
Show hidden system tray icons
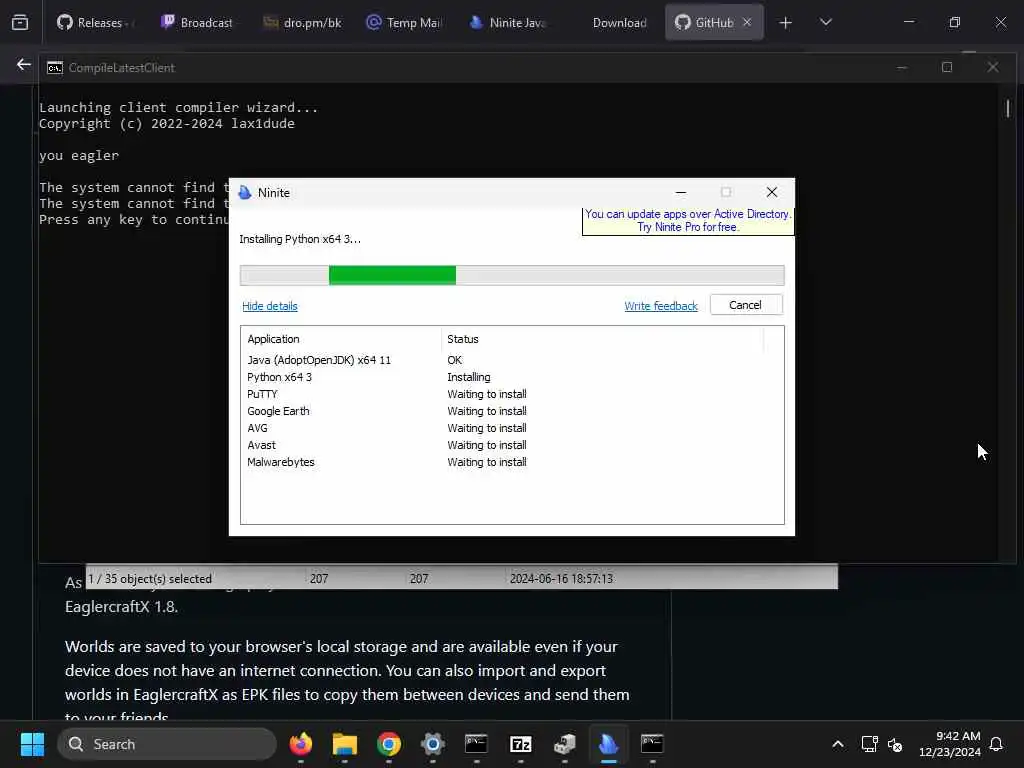pos(838,744)
